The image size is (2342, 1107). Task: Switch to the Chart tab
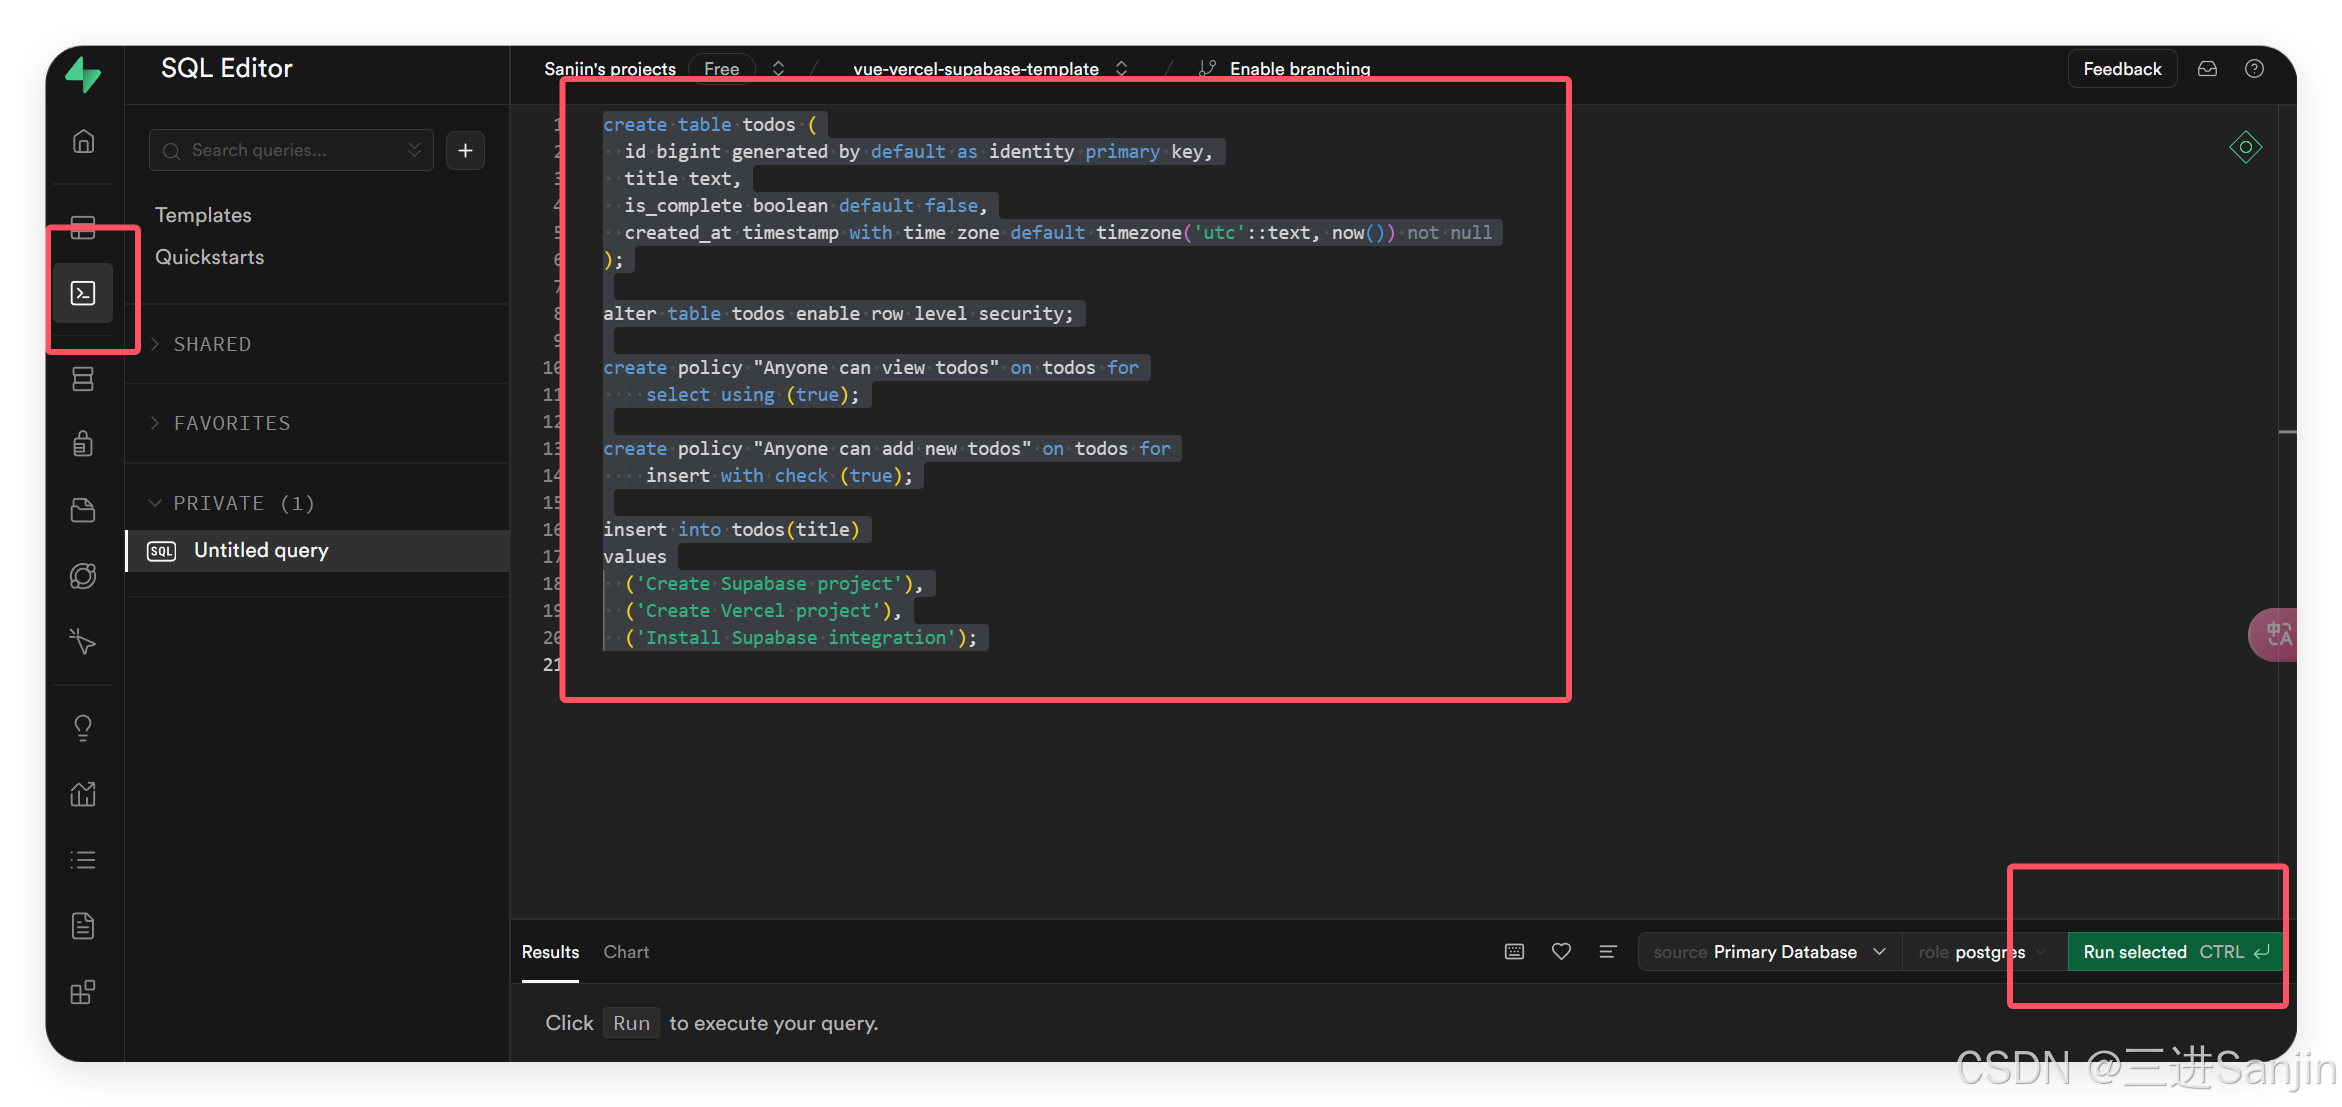click(626, 952)
